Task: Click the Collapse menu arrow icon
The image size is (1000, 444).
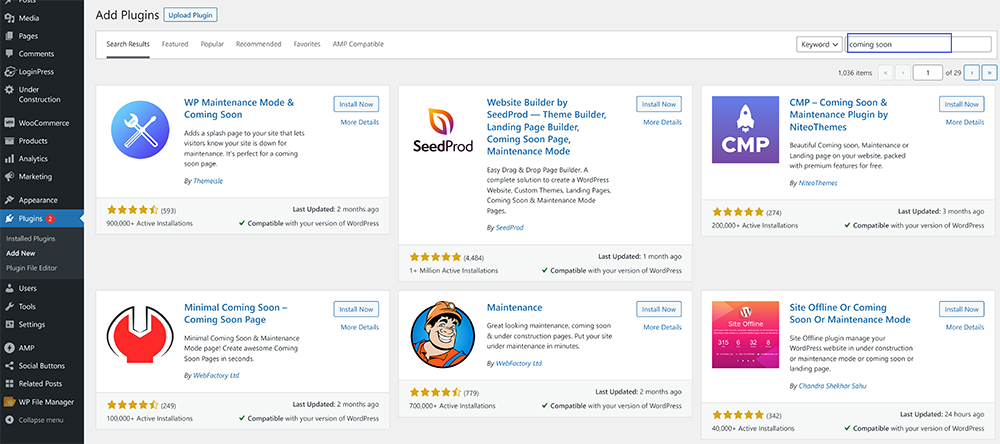Action: 9,420
